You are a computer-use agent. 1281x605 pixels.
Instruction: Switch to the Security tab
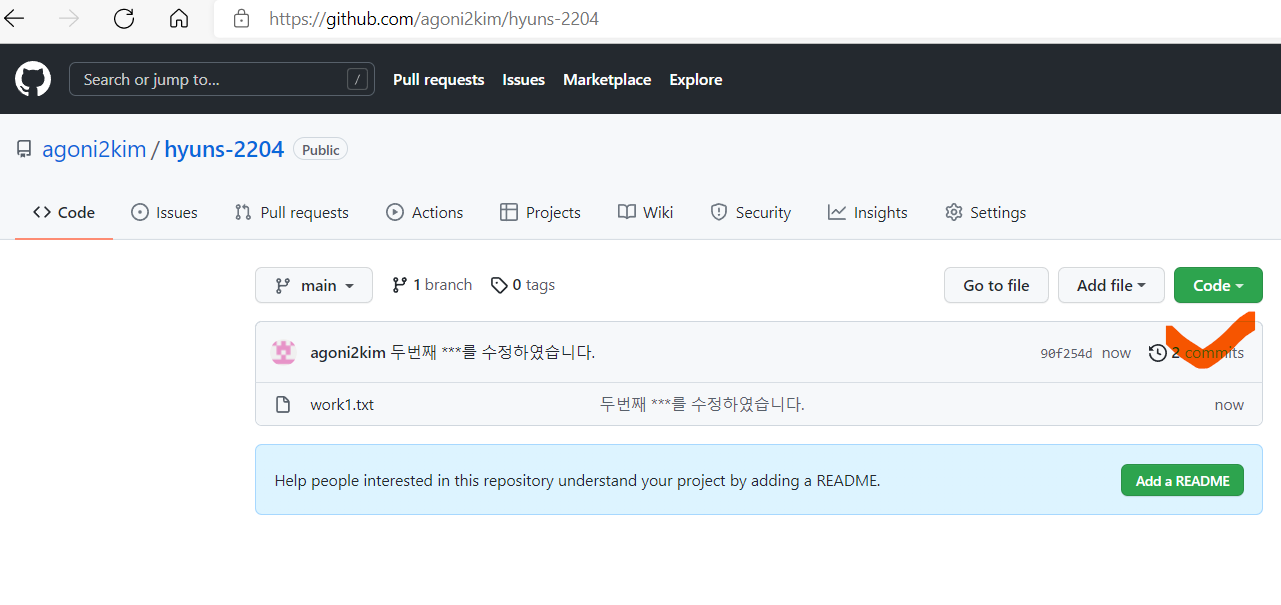pyautogui.click(x=751, y=212)
